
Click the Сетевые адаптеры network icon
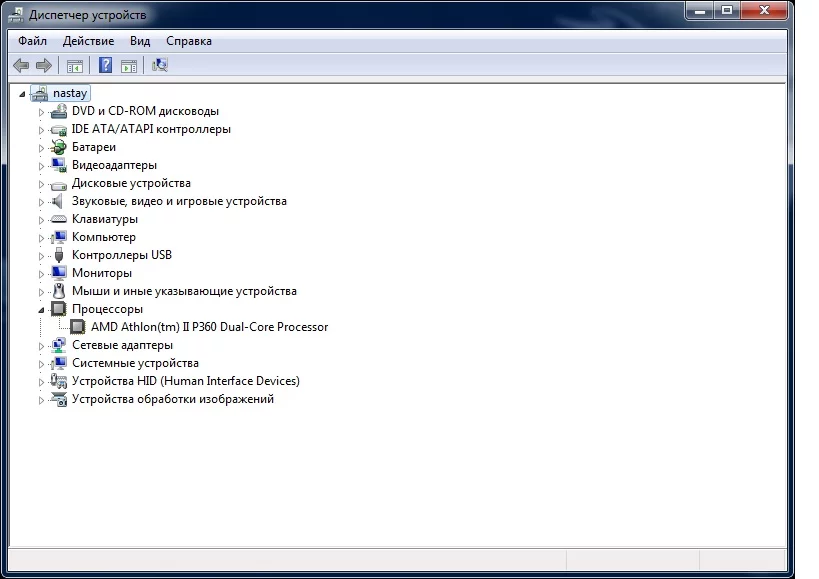click(x=58, y=345)
